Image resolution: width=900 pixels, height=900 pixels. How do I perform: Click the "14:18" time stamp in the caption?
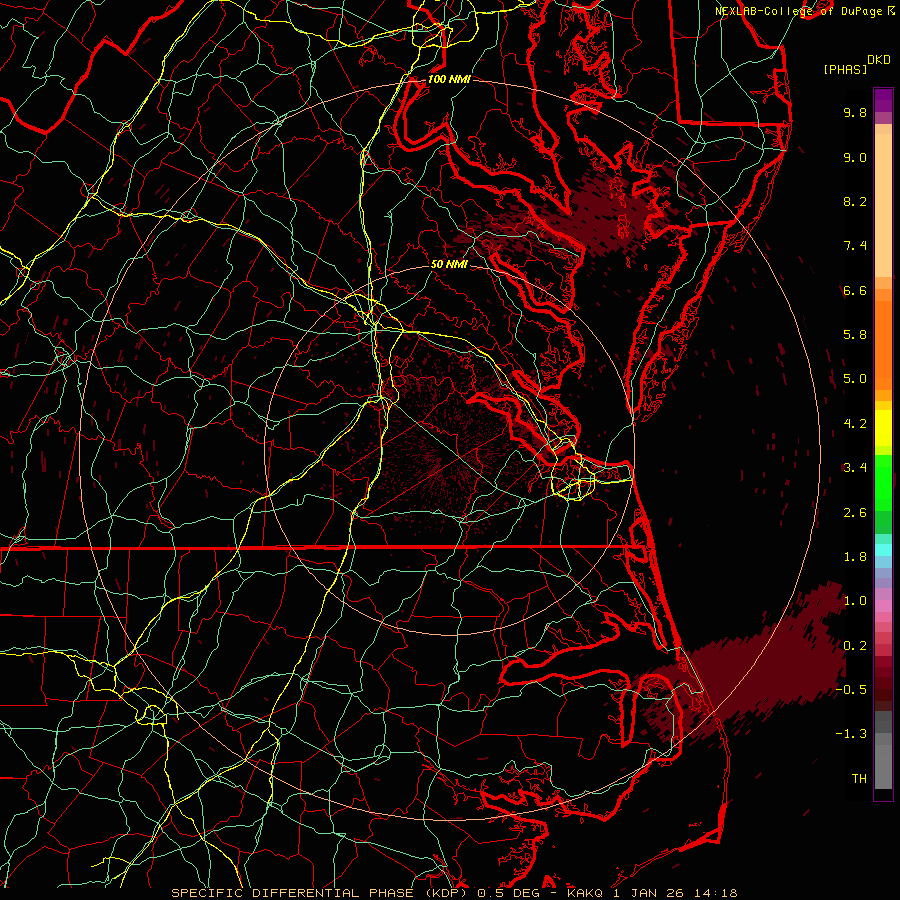pos(715,893)
